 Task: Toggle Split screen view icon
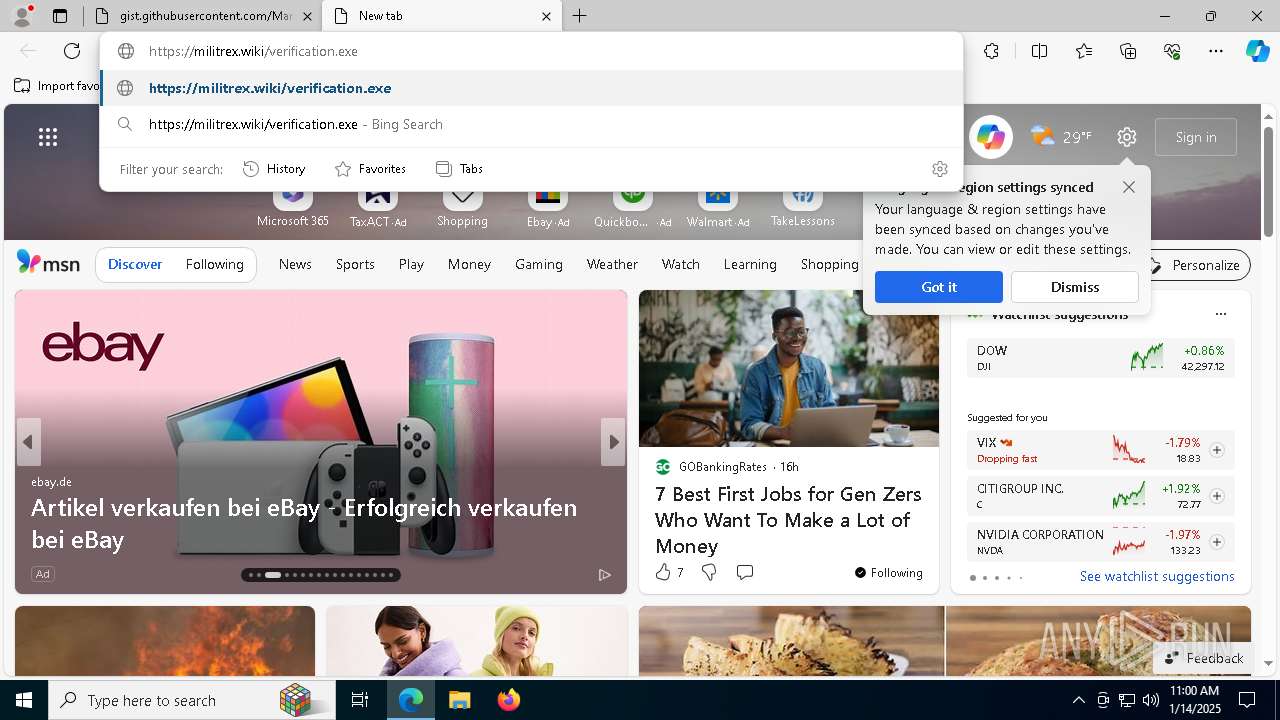1039,51
